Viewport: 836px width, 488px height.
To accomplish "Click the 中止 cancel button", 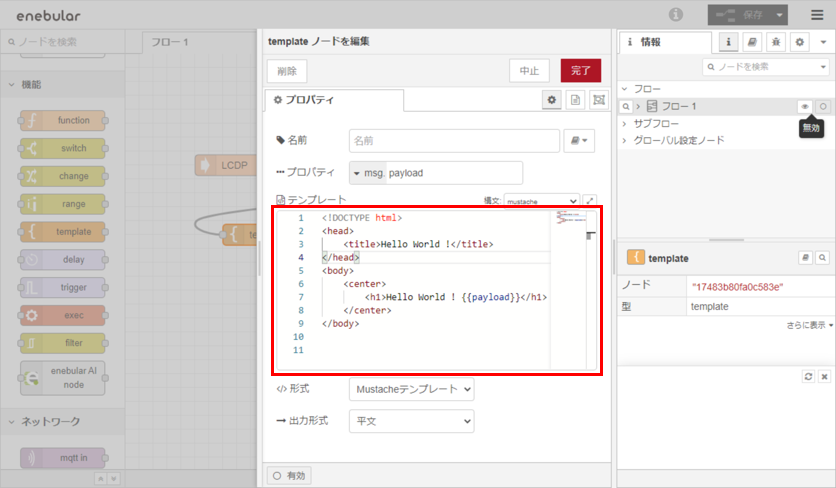I will [529, 70].
